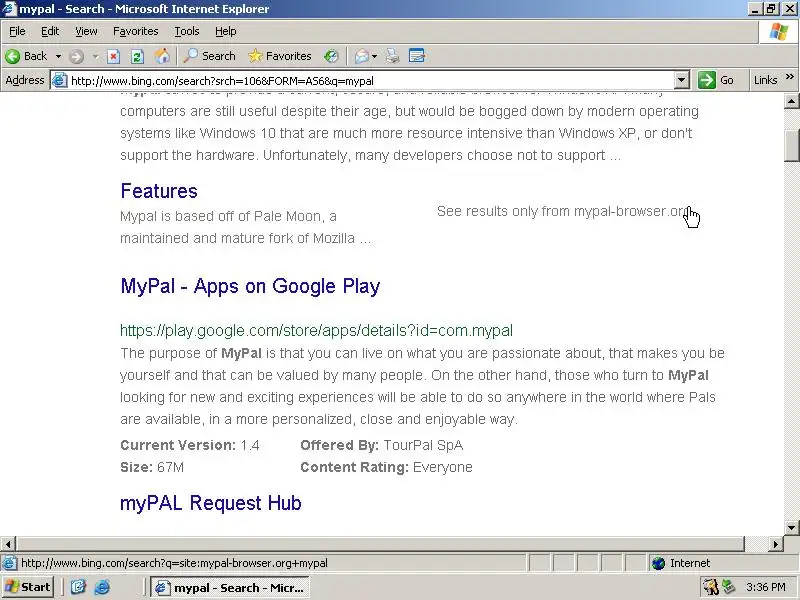Click the vertical scrollbar thumb
Viewport: 800px width, 600px height.
click(x=791, y=145)
